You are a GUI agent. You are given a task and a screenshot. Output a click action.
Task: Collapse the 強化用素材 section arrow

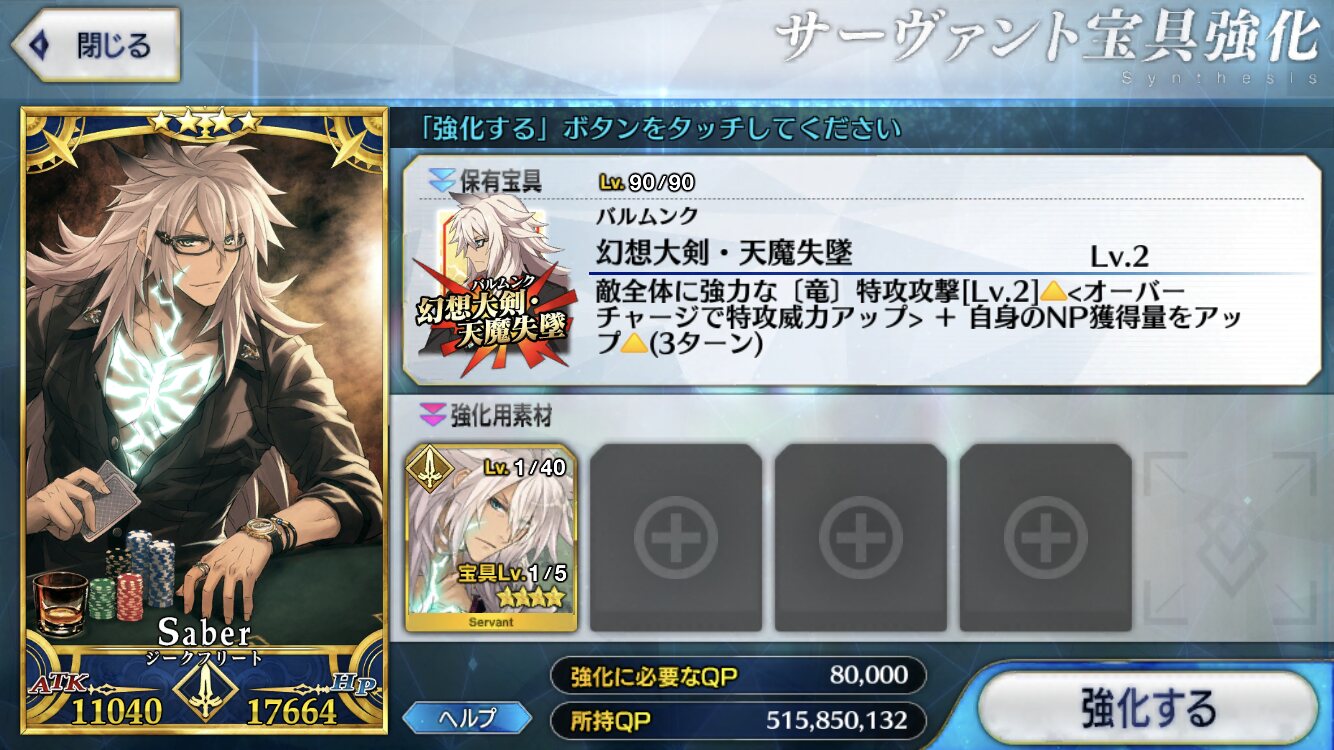pyautogui.click(x=432, y=415)
